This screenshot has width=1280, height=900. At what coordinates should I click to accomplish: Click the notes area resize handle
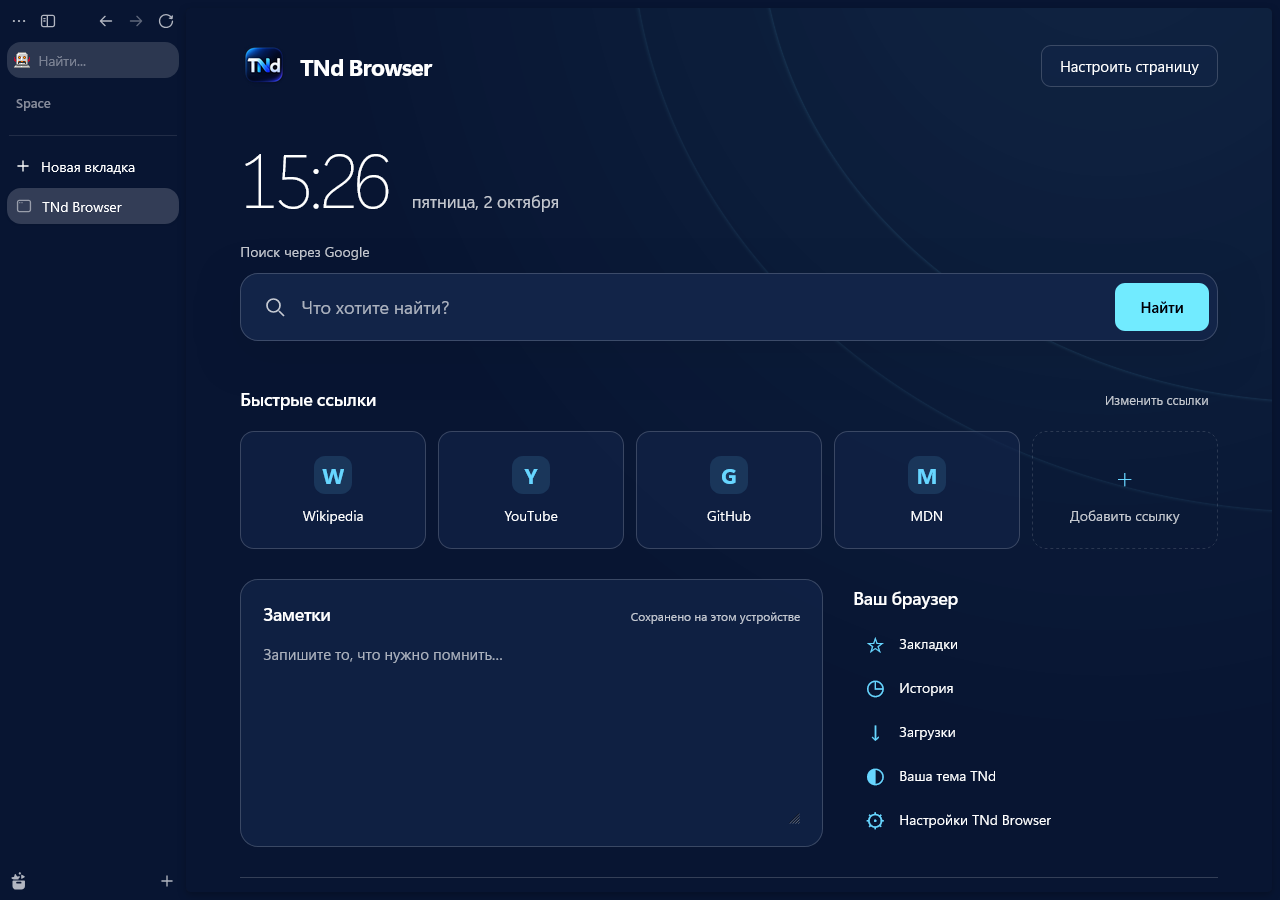click(x=795, y=818)
